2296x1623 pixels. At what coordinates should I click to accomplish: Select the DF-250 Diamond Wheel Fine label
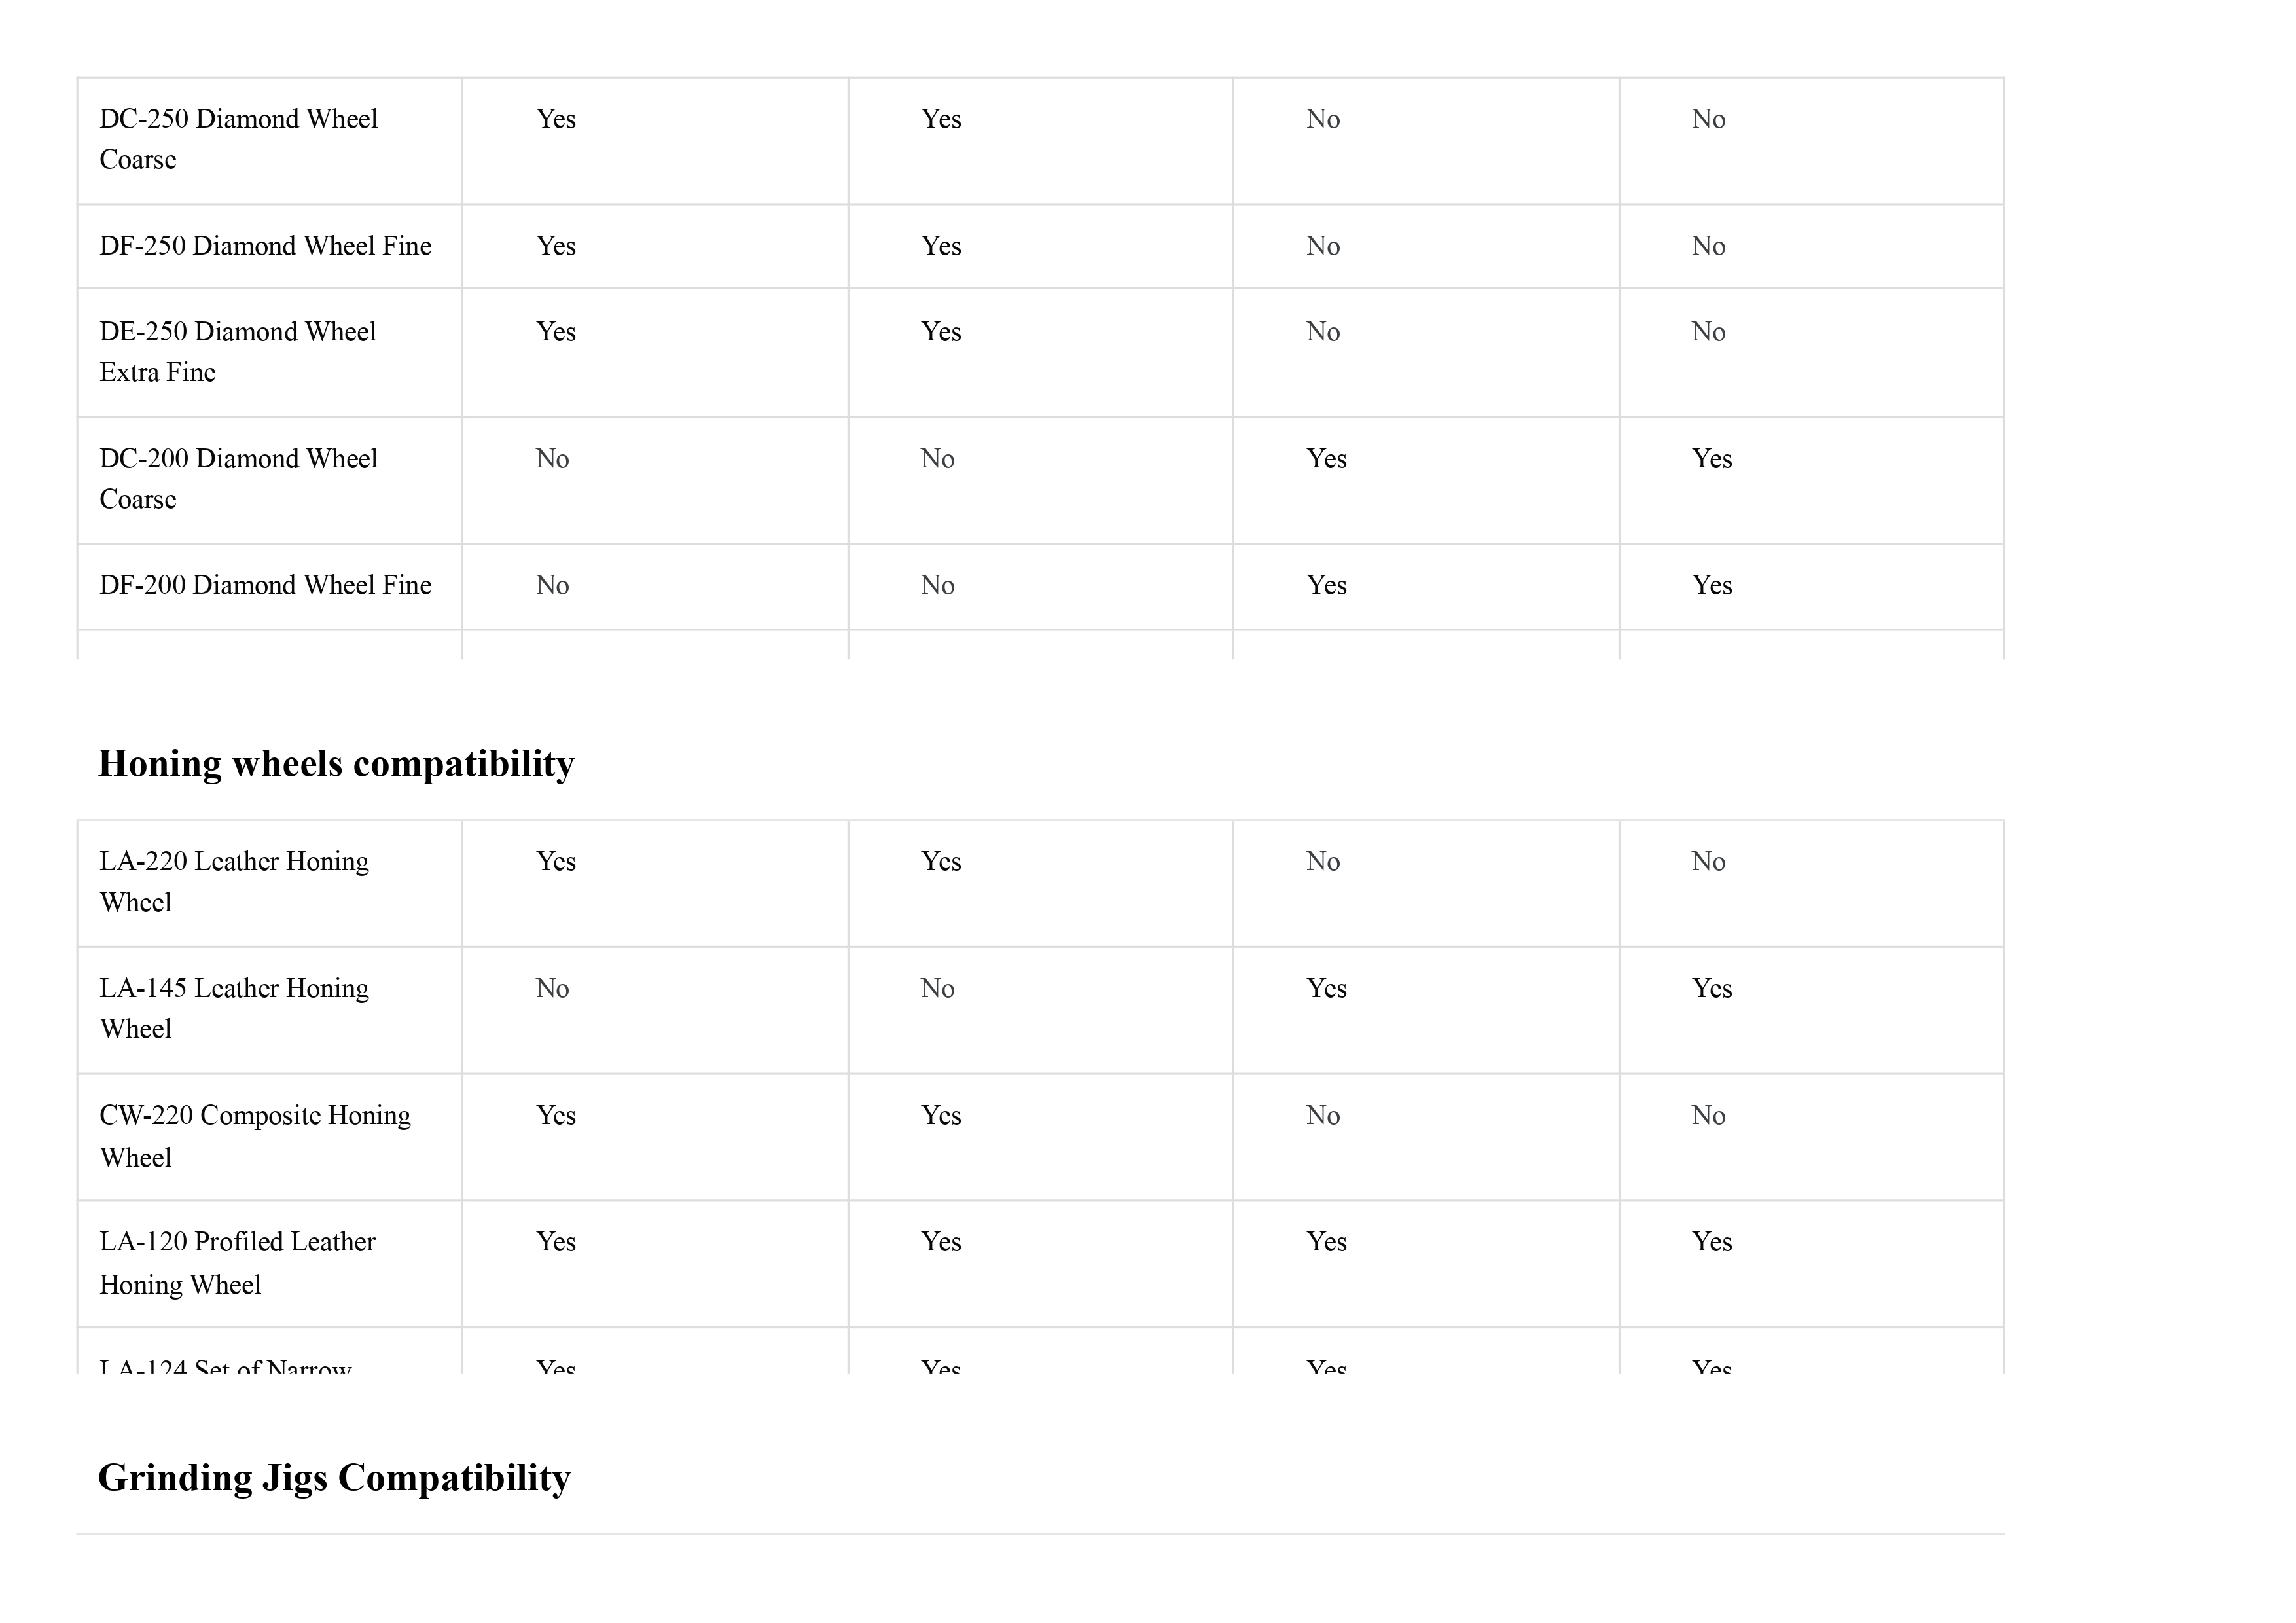[265, 246]
